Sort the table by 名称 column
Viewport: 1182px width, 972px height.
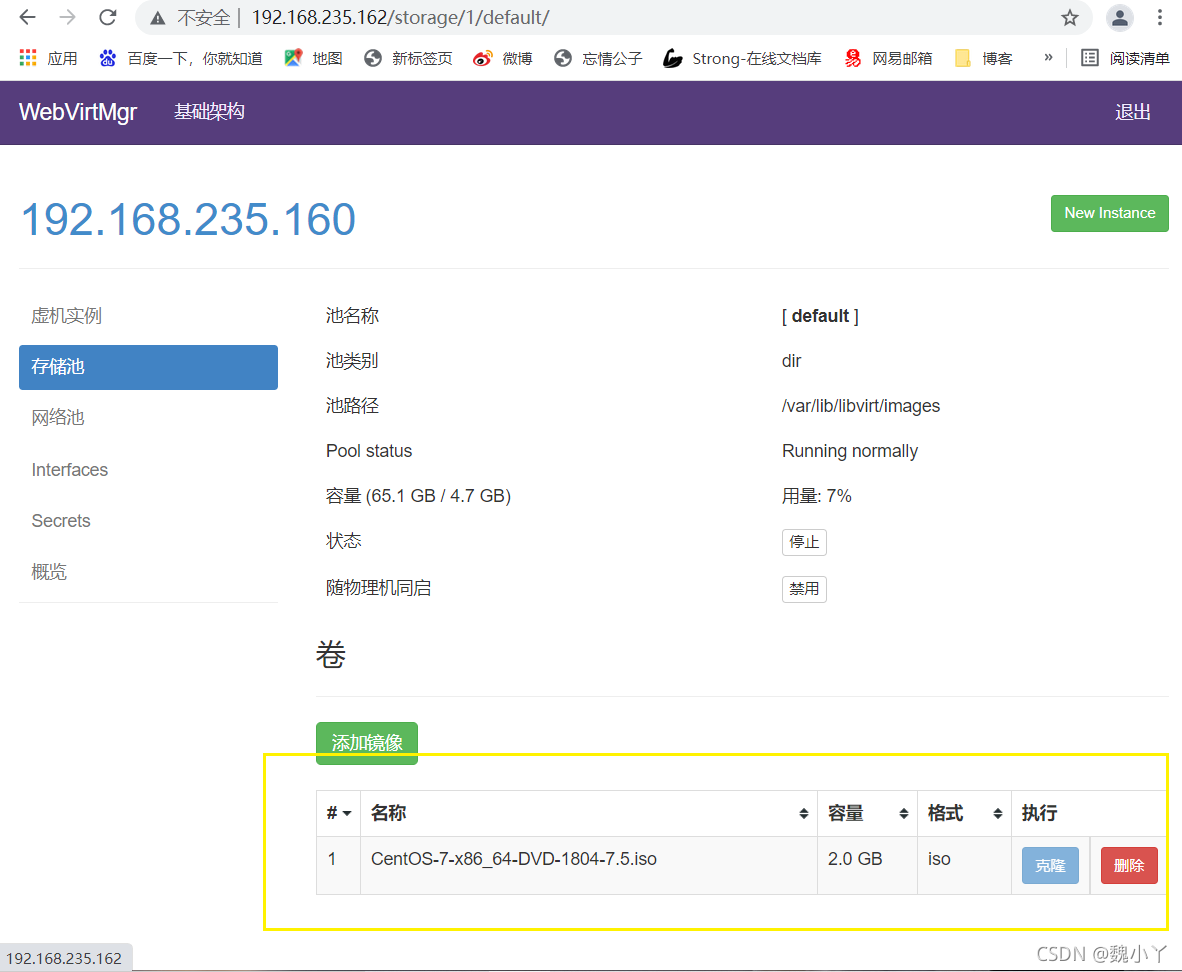click(x=589, y=814)
